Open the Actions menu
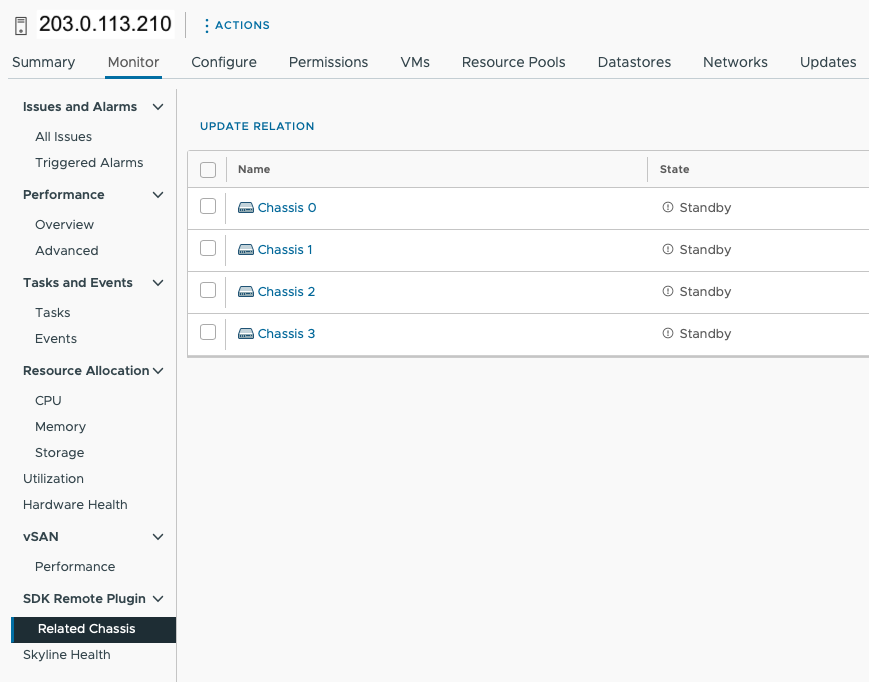Image resolution: width=869 pixels, height=682 pixels. click(x=237, y=25)
